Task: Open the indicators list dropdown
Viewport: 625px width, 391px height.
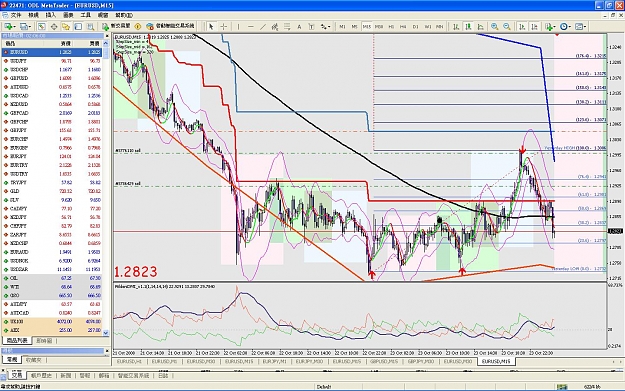Action: [550, 26]
